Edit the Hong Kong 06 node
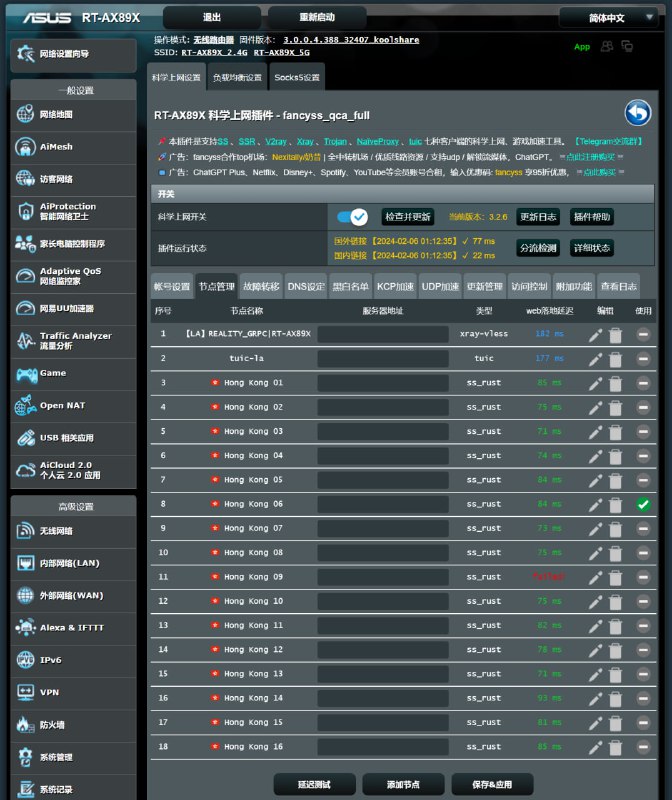 click(595, 505)
